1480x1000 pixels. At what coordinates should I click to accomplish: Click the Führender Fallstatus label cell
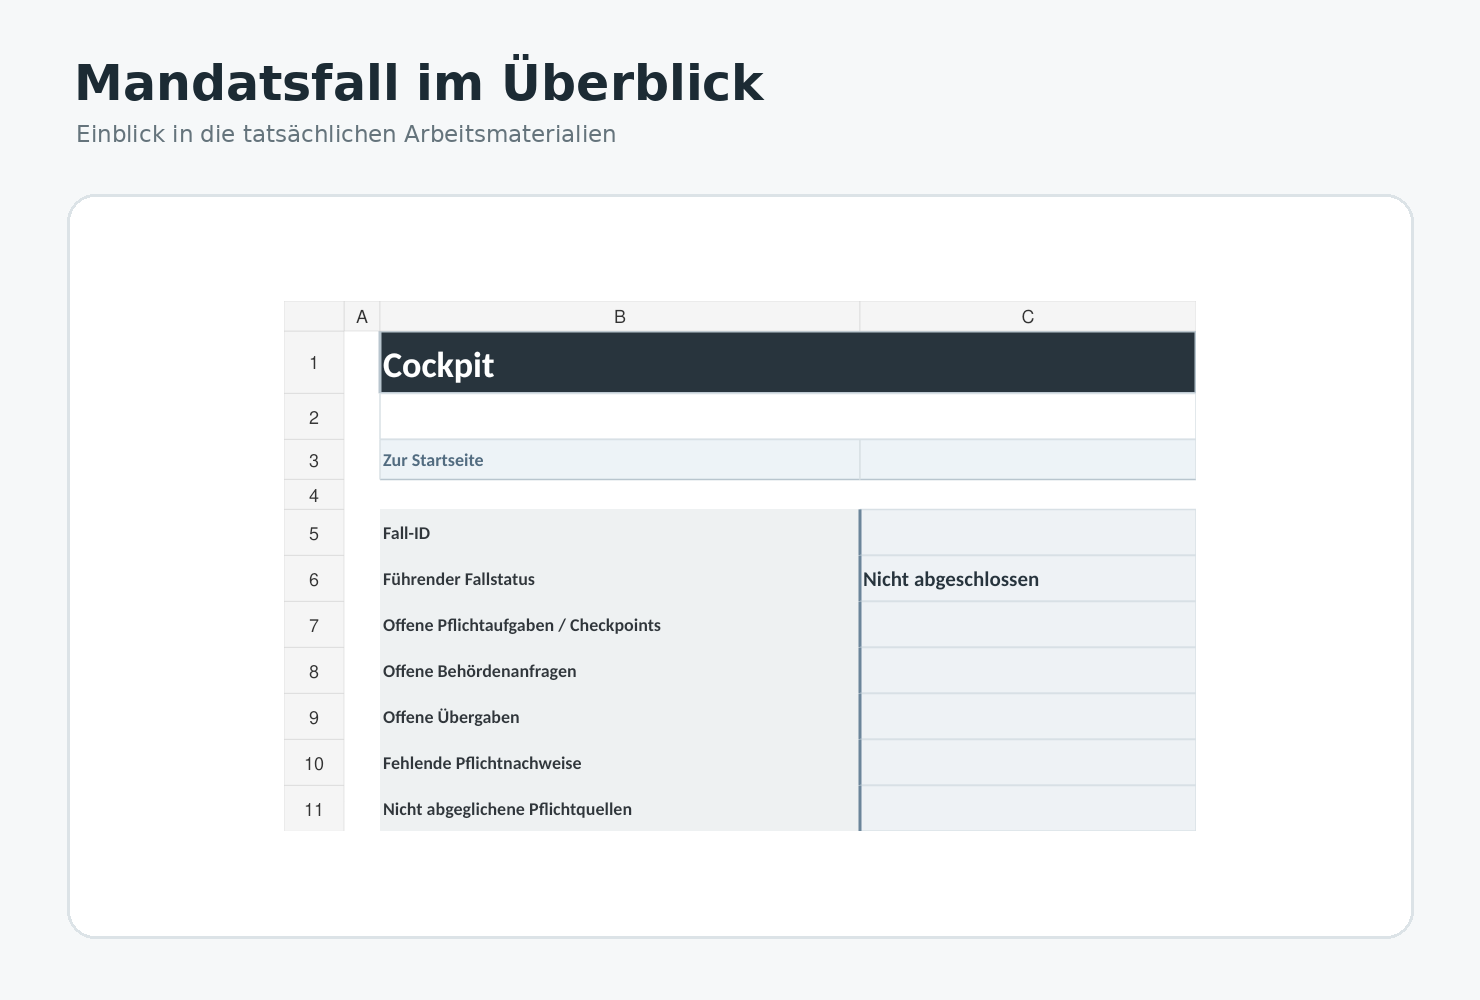[x=620, y=579]
